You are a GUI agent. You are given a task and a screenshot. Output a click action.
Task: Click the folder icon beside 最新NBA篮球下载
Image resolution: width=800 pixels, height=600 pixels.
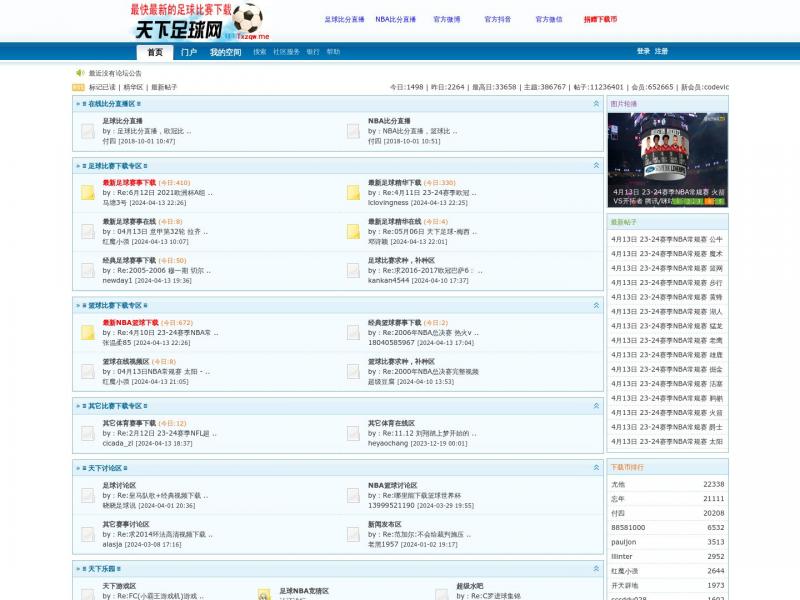87,332
